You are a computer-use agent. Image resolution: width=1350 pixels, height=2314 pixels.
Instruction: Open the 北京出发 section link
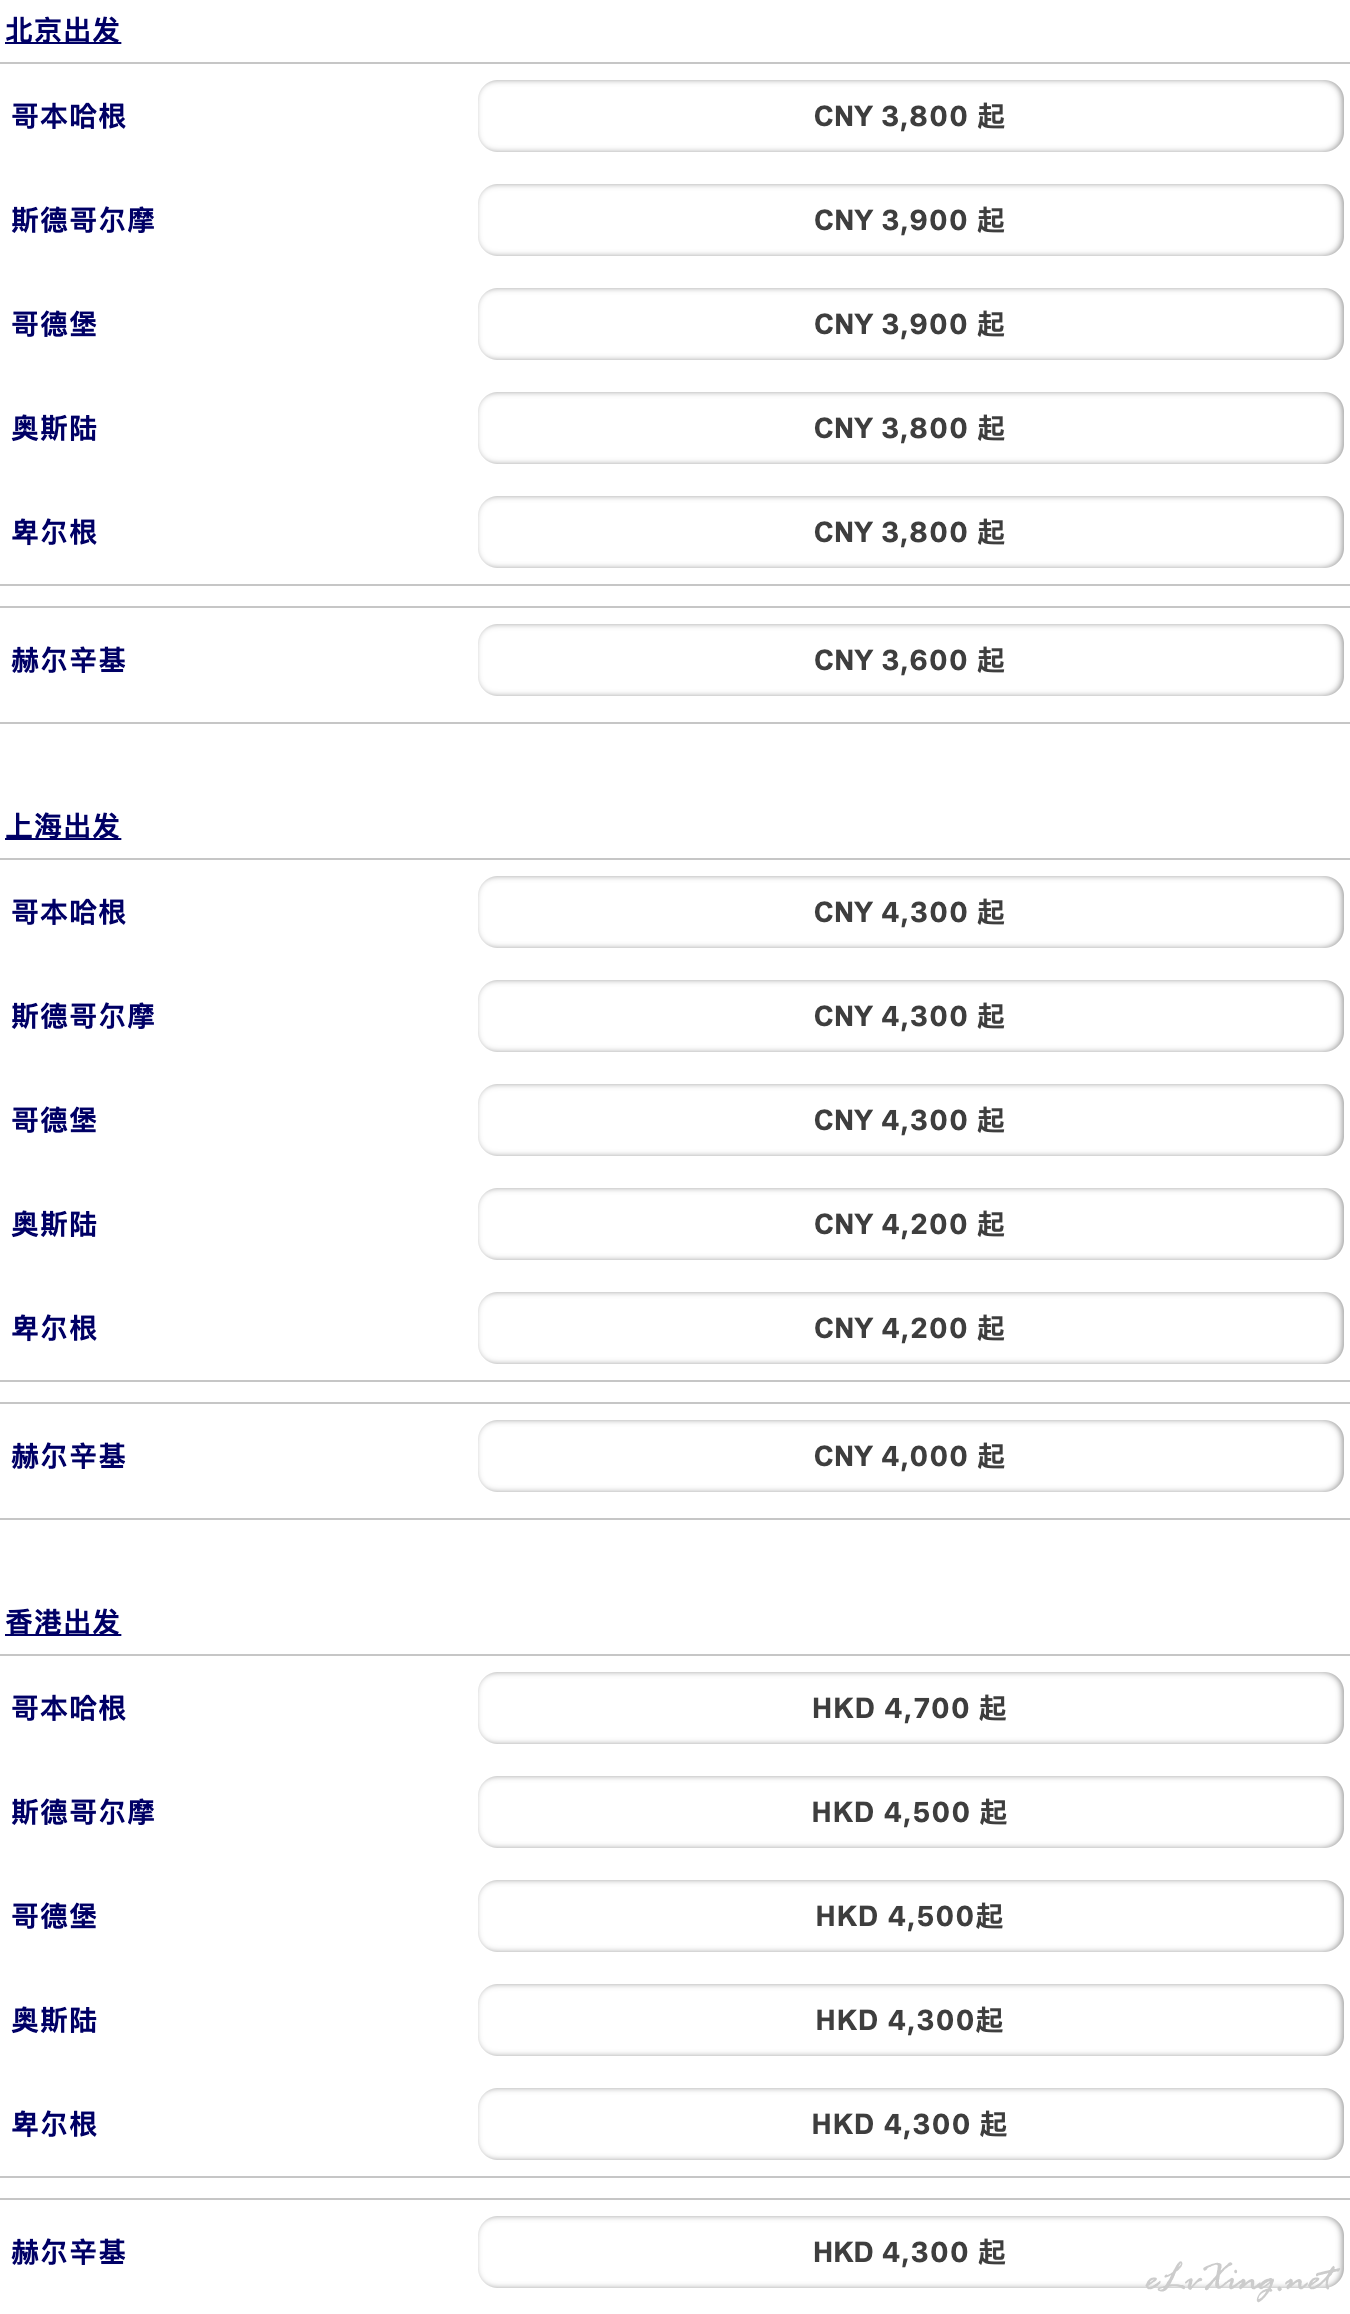[63, 31]
